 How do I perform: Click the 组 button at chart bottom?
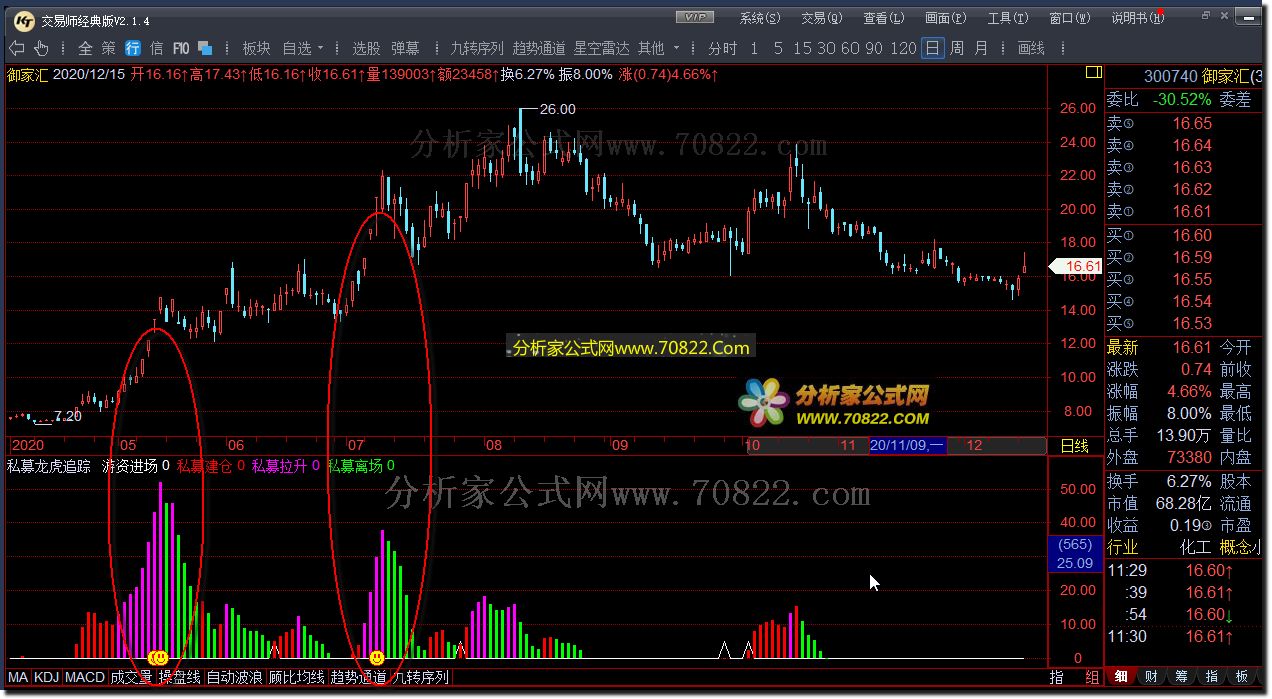click(1092, 677)
